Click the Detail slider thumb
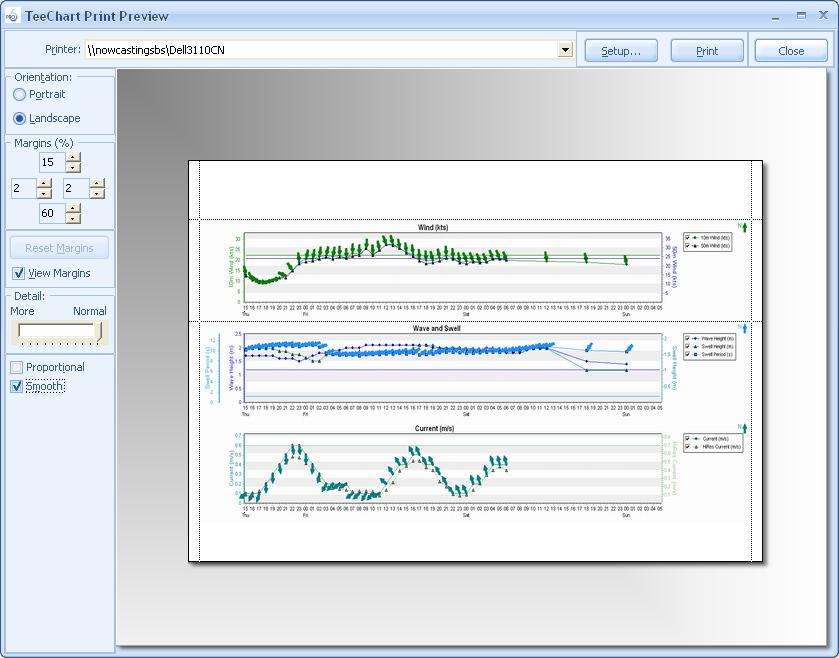The height and width of the screenshot is (658, 839). point(98,332)
